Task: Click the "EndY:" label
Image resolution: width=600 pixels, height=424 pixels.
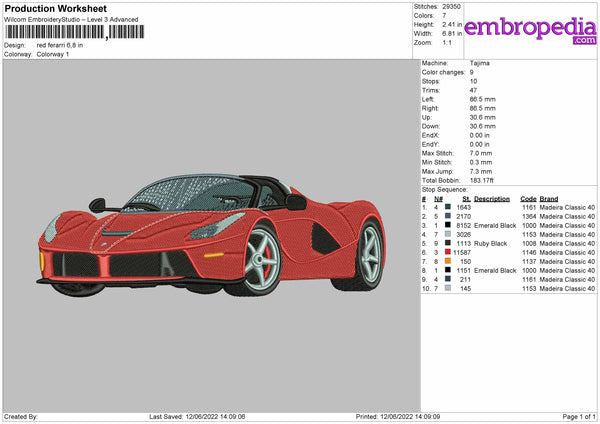Action: coord(430,144)
